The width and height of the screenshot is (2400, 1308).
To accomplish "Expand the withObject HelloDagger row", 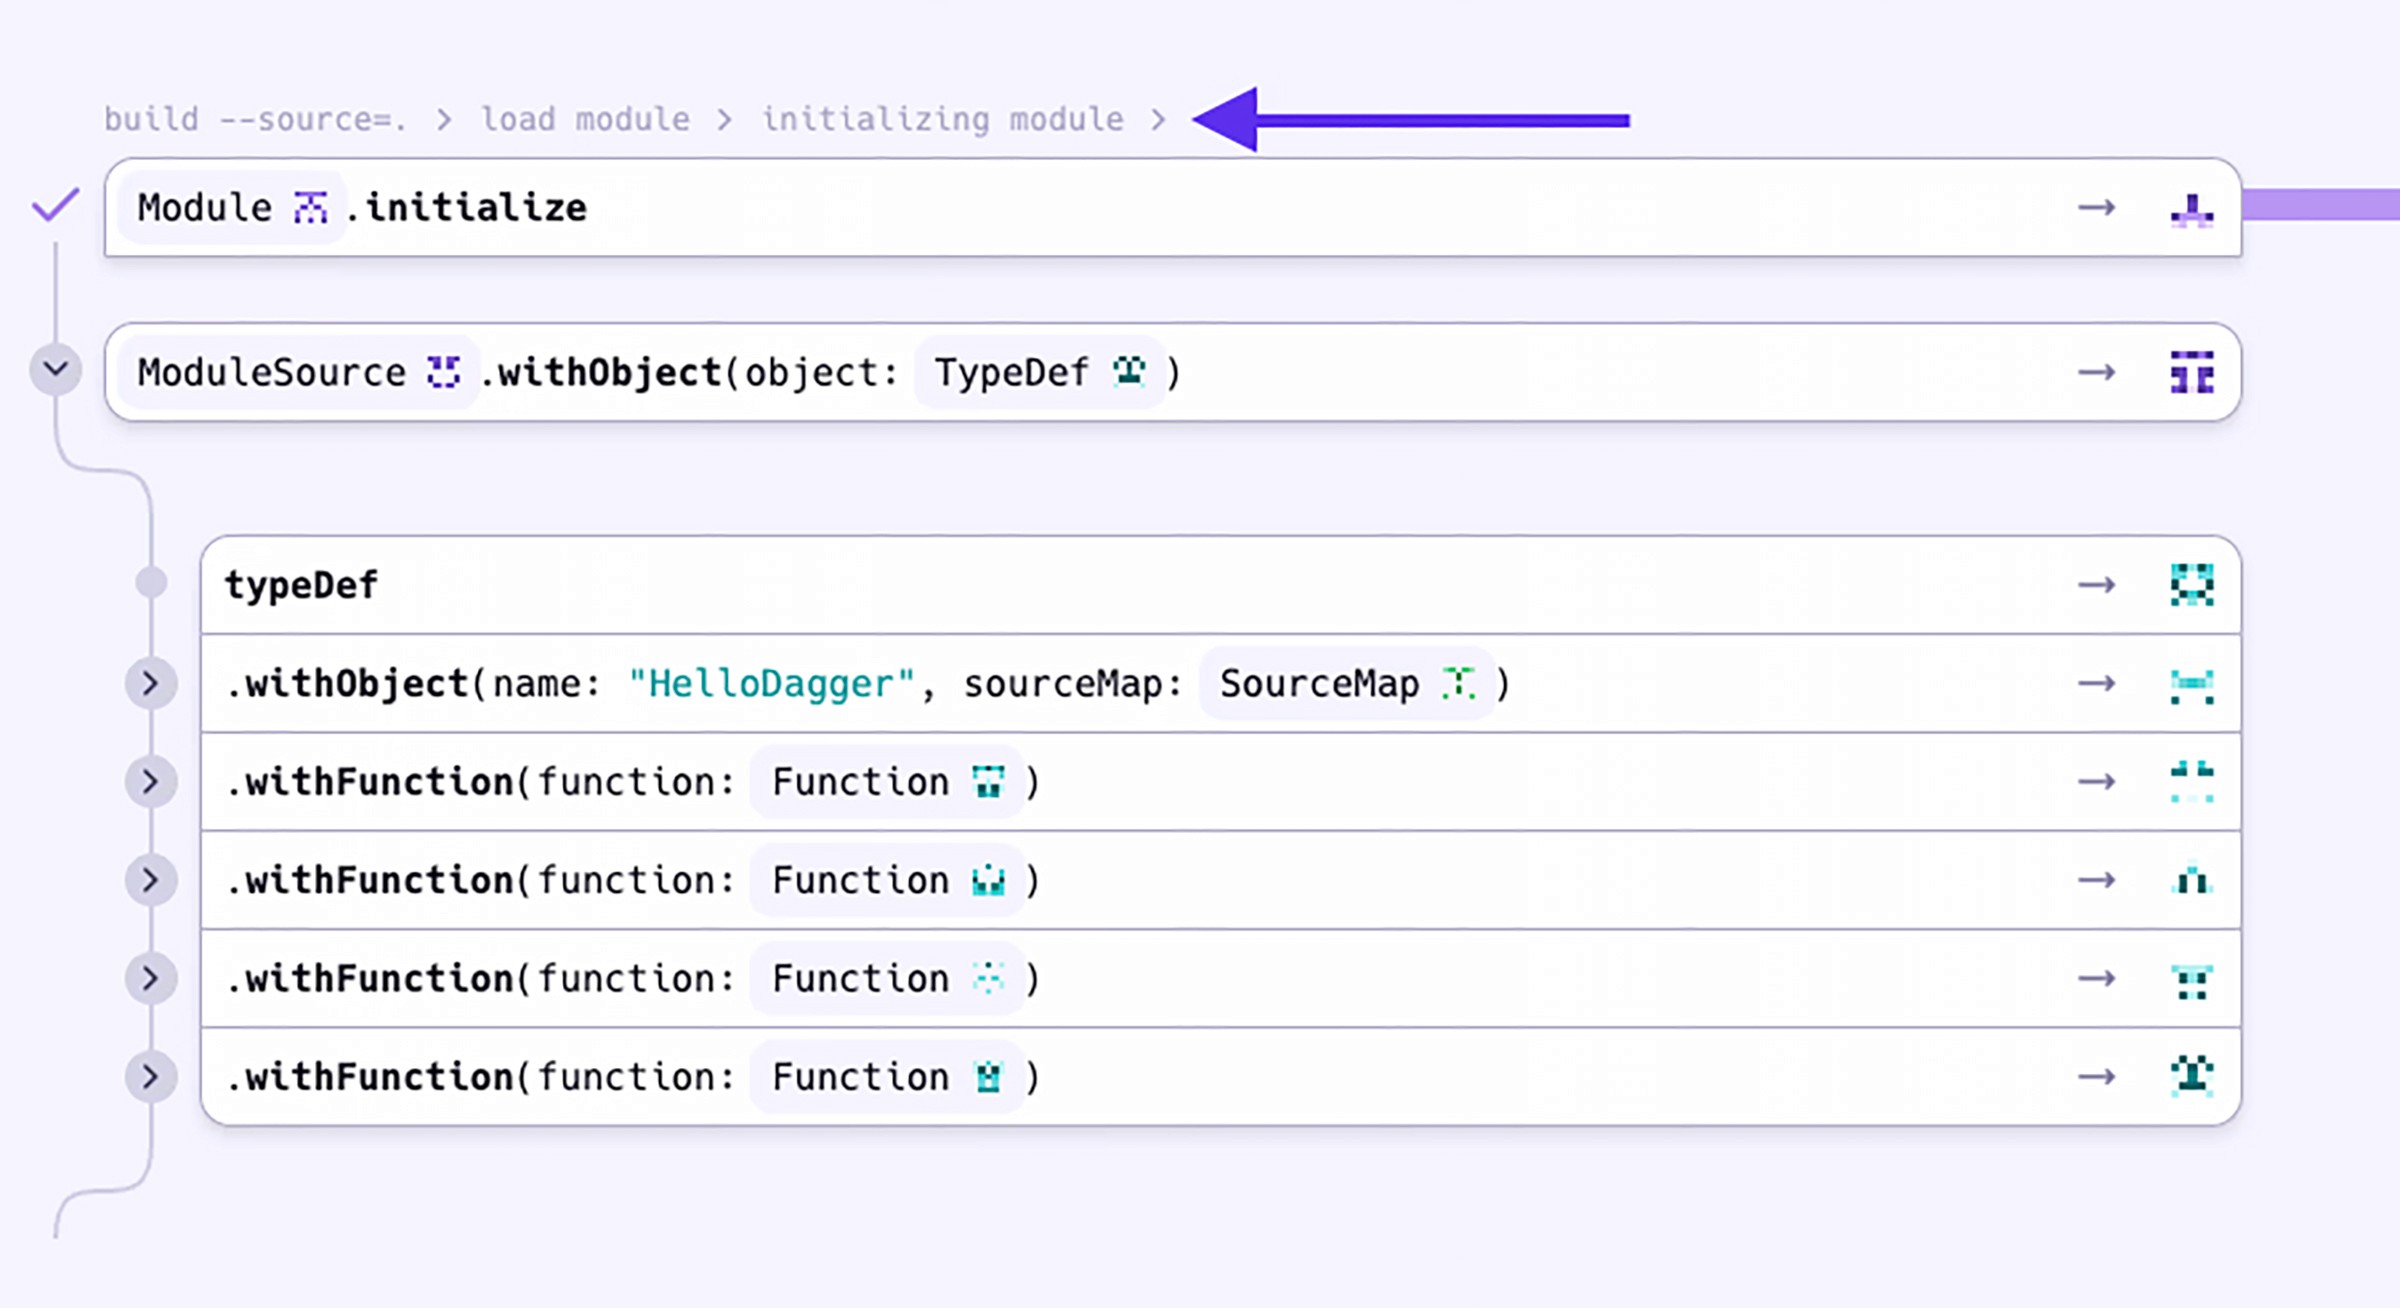I will (151, 684).
